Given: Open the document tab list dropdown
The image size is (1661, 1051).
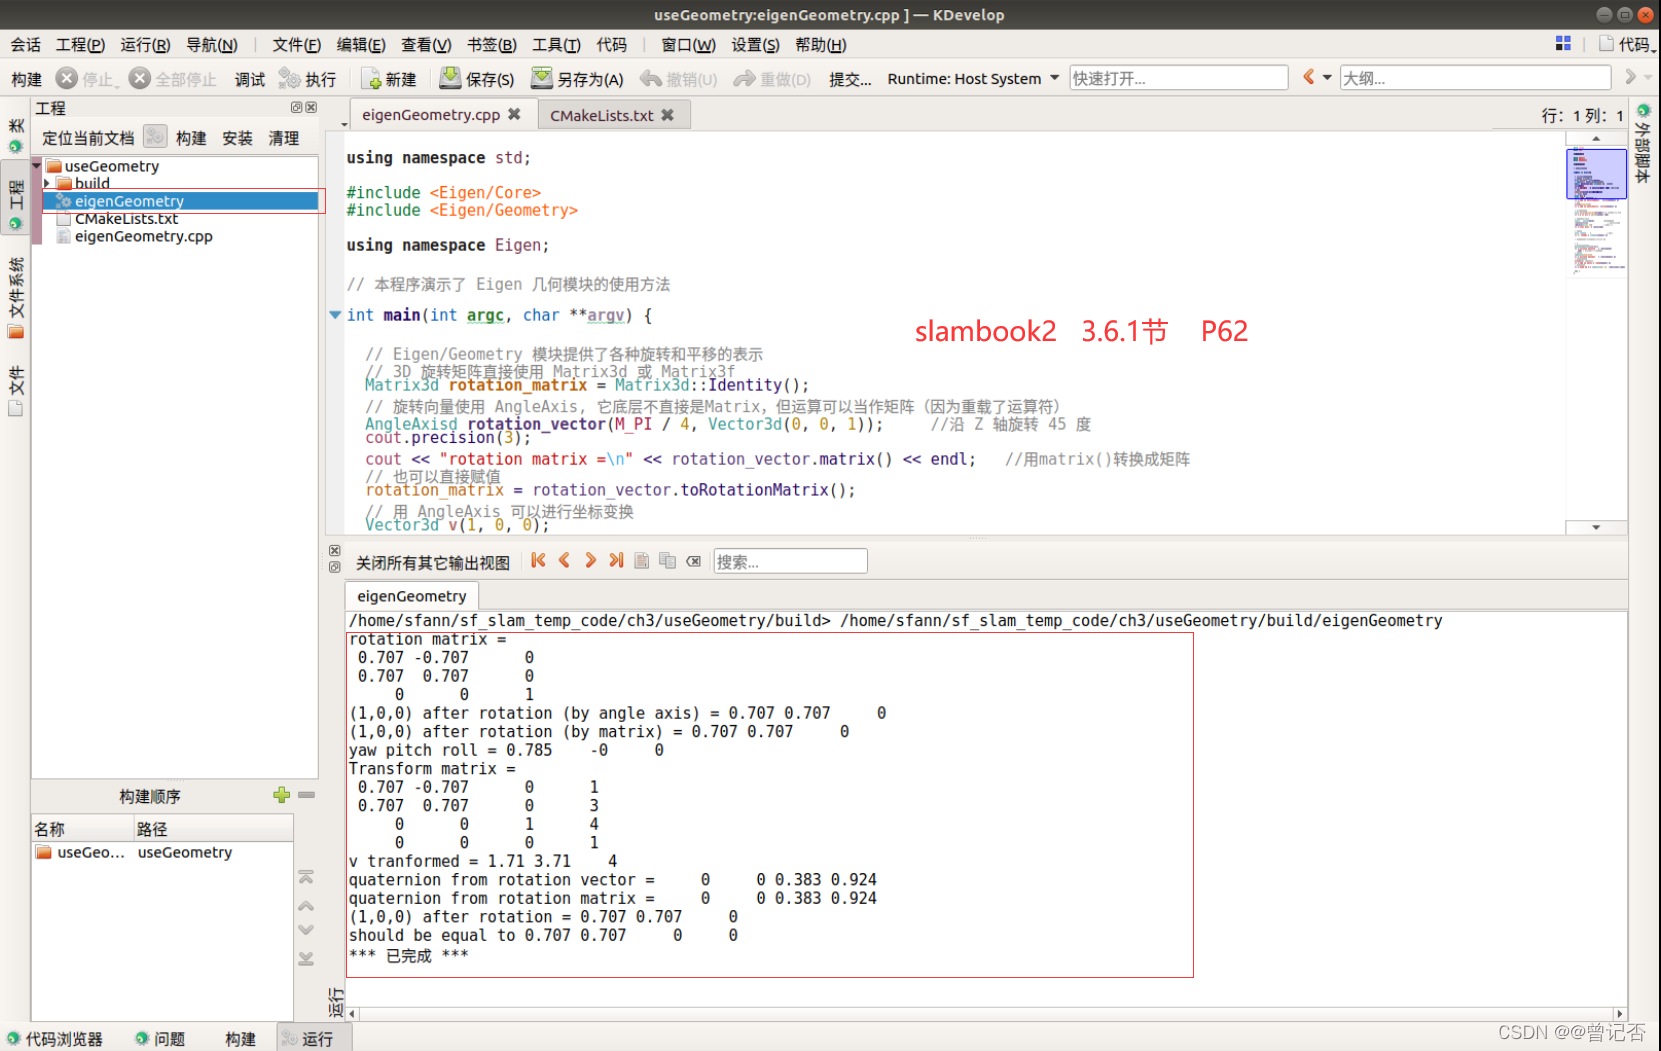Looking at the screenshot, I should coord(344,124).
